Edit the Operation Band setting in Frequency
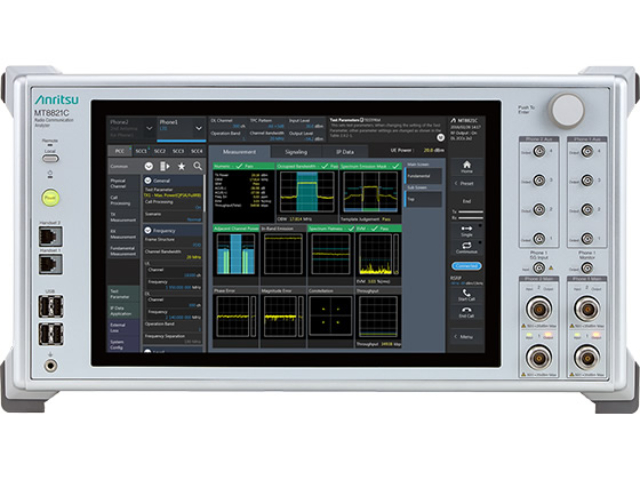This screenshot has height=480, width=640. tap(172, 327)
